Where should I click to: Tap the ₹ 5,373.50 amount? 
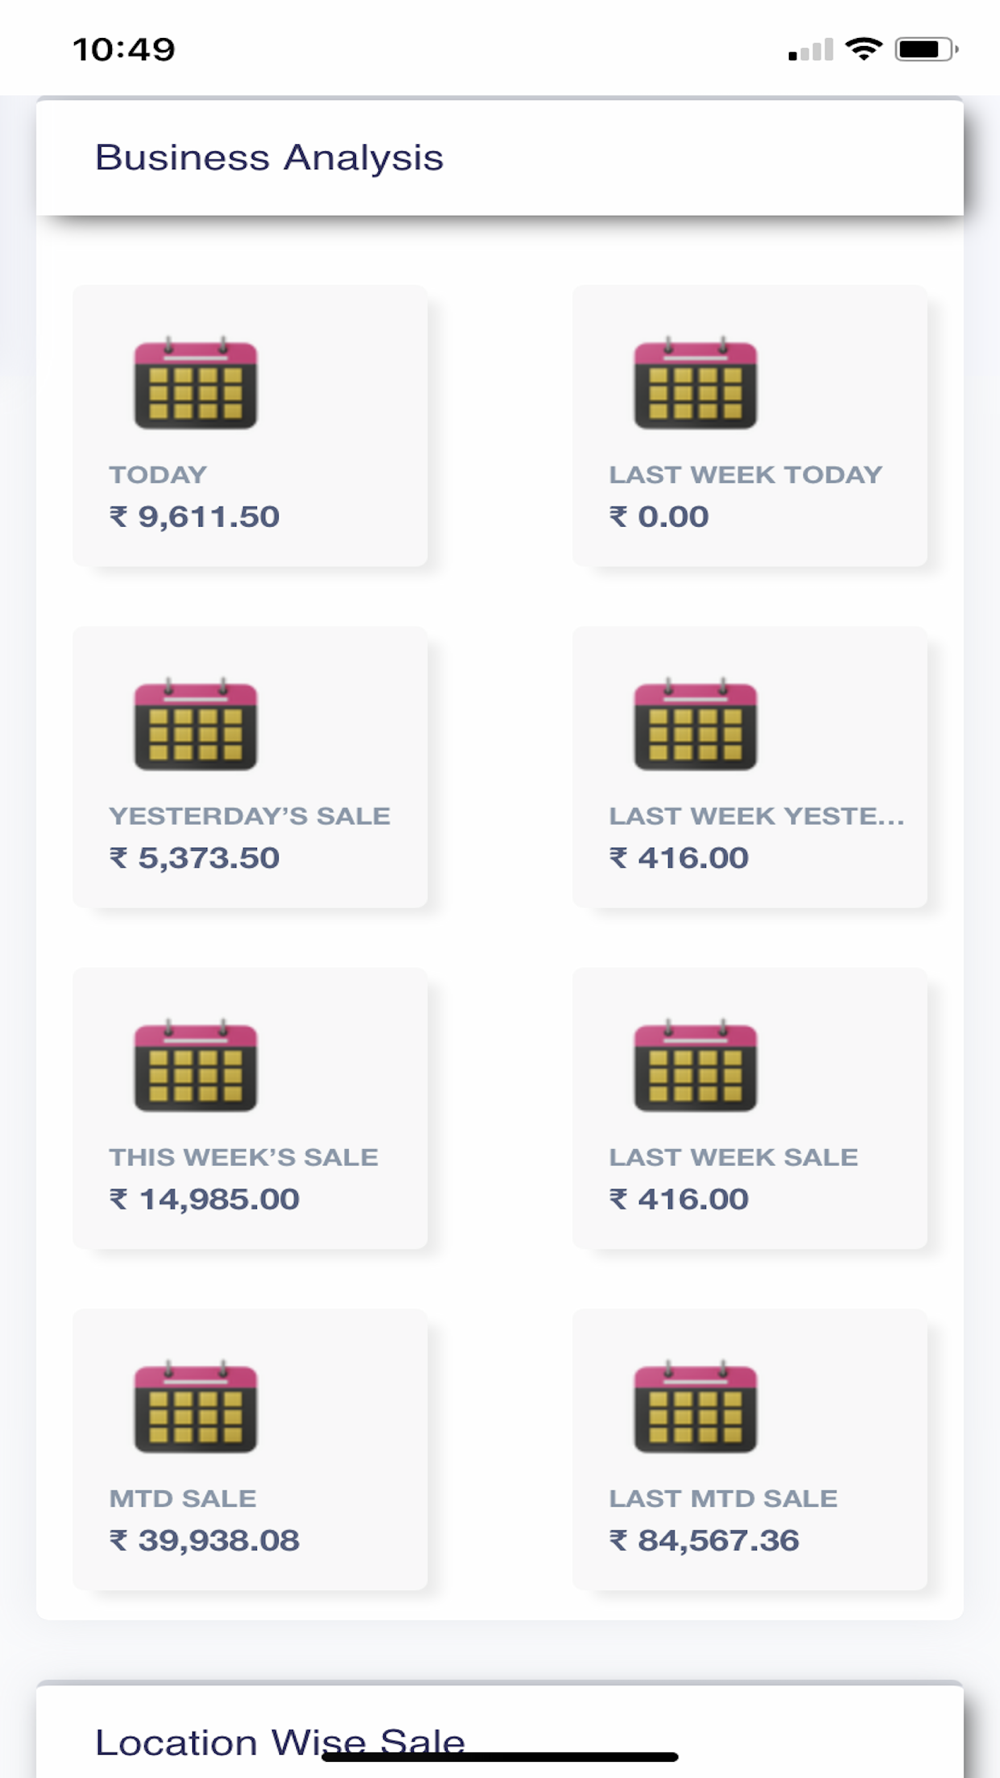[x=195, y=858]
